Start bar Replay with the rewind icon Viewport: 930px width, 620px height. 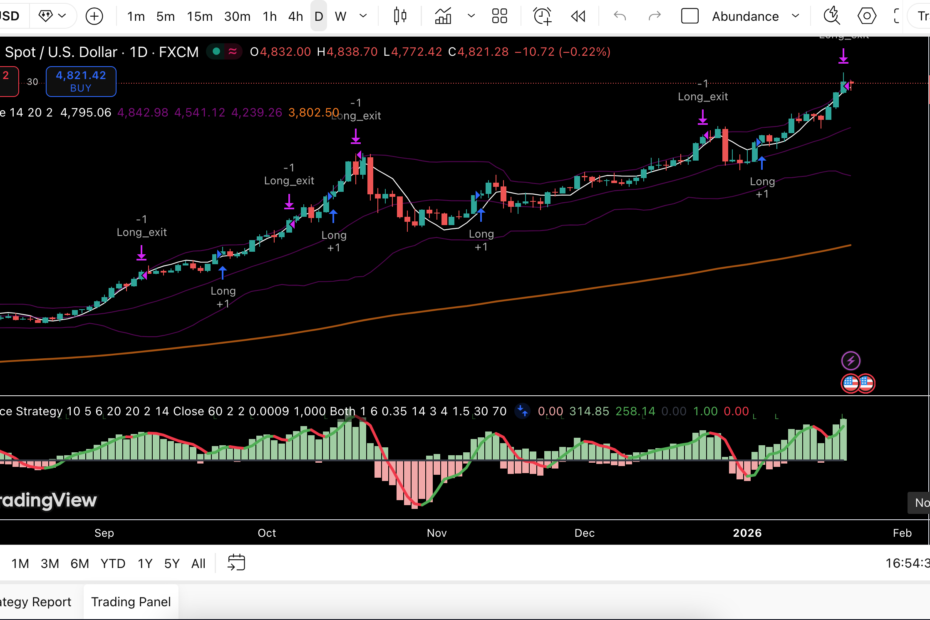coord(578,16)
